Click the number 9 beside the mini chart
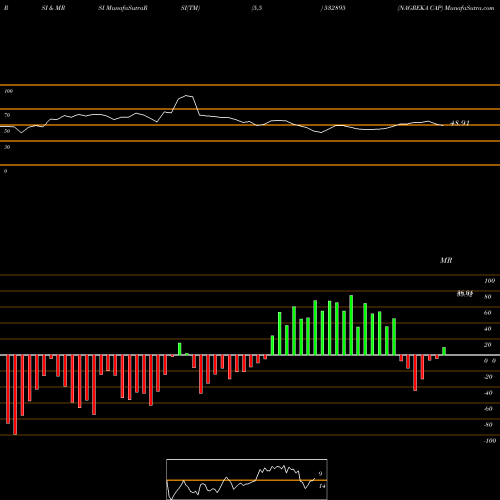Viewport: 500px width, 500px height. [320, 474]
